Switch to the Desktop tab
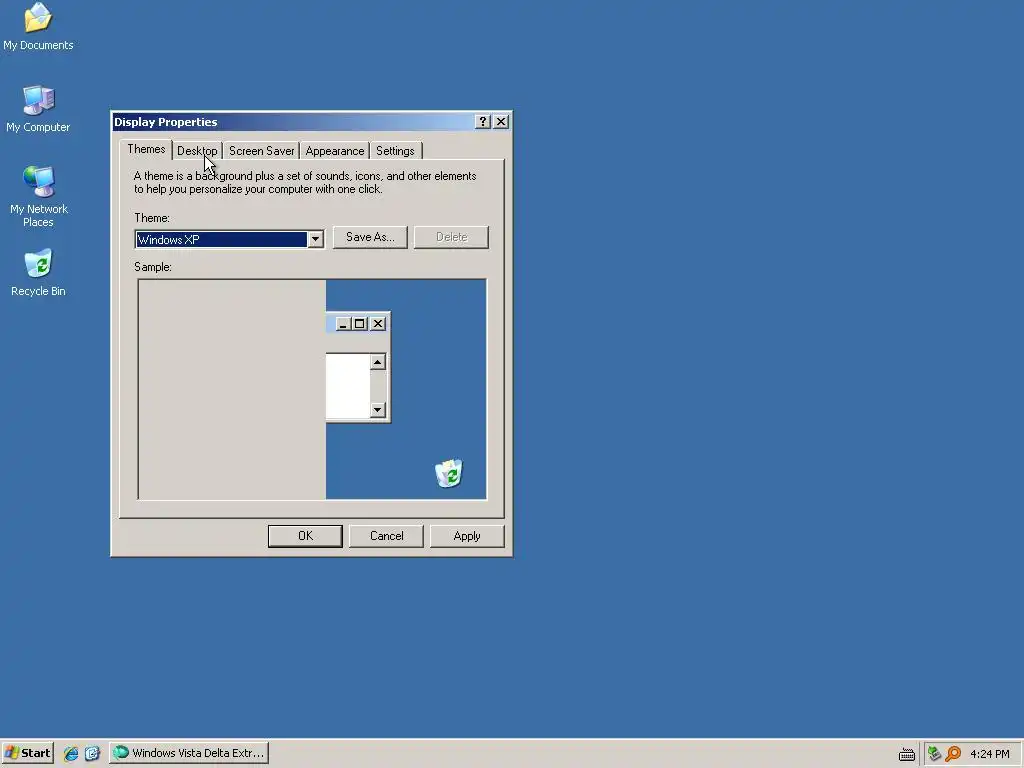 (197, 151)
